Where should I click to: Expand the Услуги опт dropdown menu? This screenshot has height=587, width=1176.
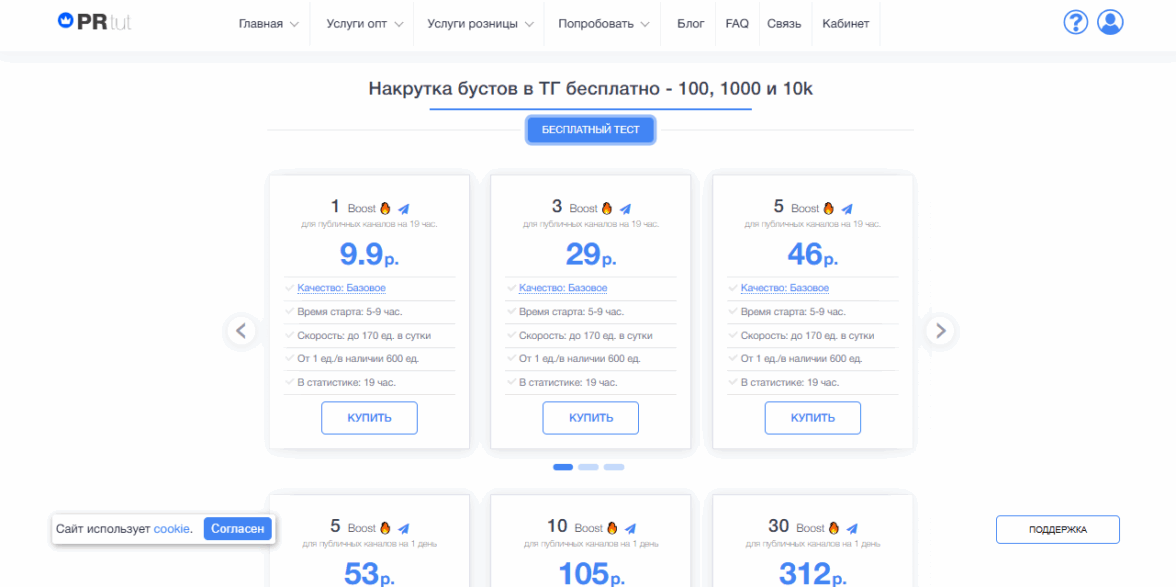click(364, 24)
